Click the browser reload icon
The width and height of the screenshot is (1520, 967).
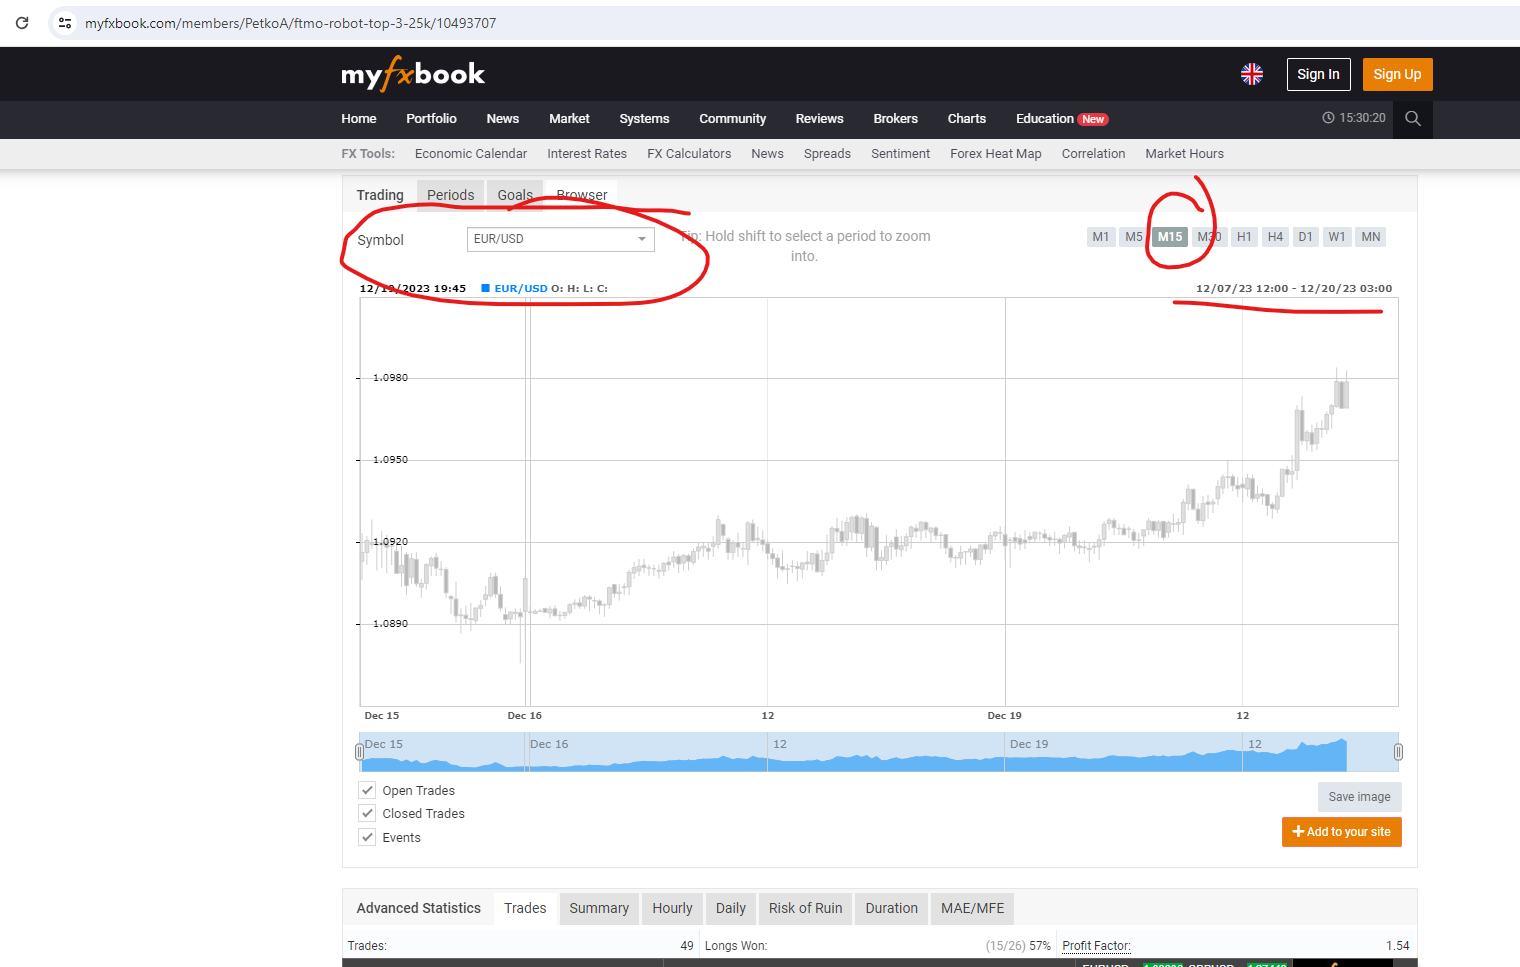coord(22,22)
